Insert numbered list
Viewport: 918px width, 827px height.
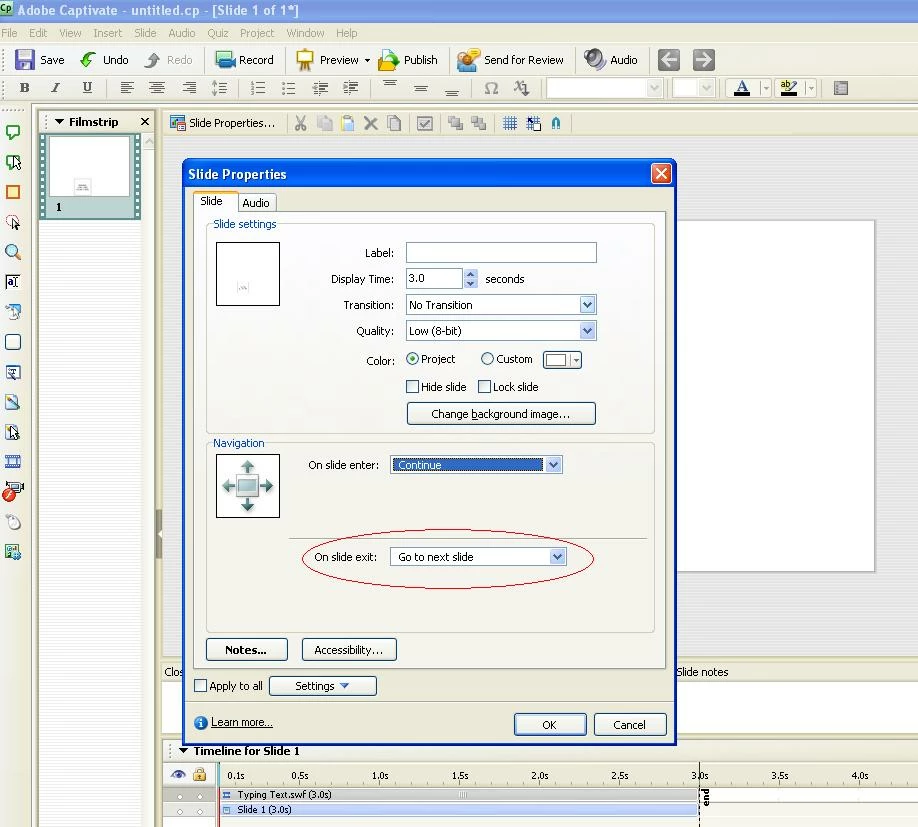pos(258,88)
